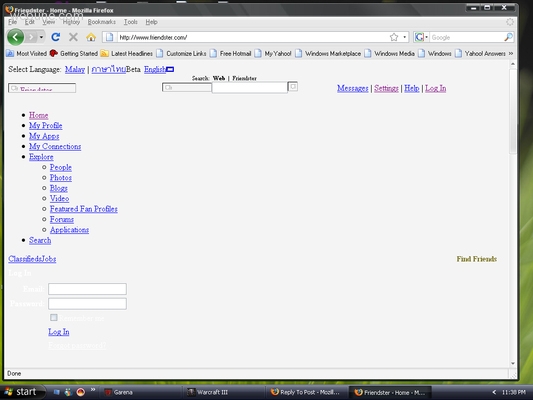The height and width of the screenshot is (400, 533).
Task: Open the Firefox home page icon
Action: click(91, 37)
